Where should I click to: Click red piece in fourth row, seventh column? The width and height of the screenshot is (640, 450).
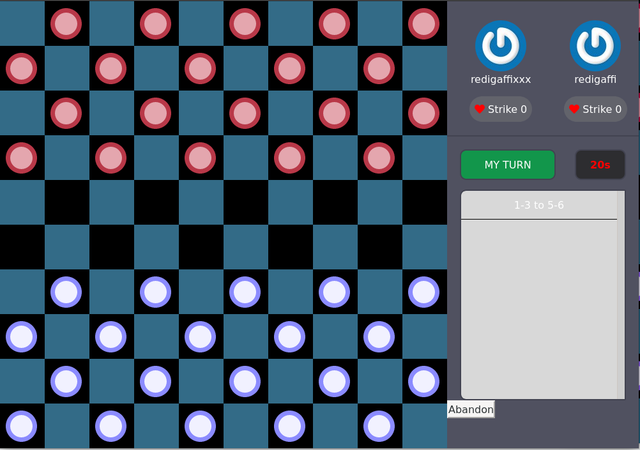pos(289,158)
